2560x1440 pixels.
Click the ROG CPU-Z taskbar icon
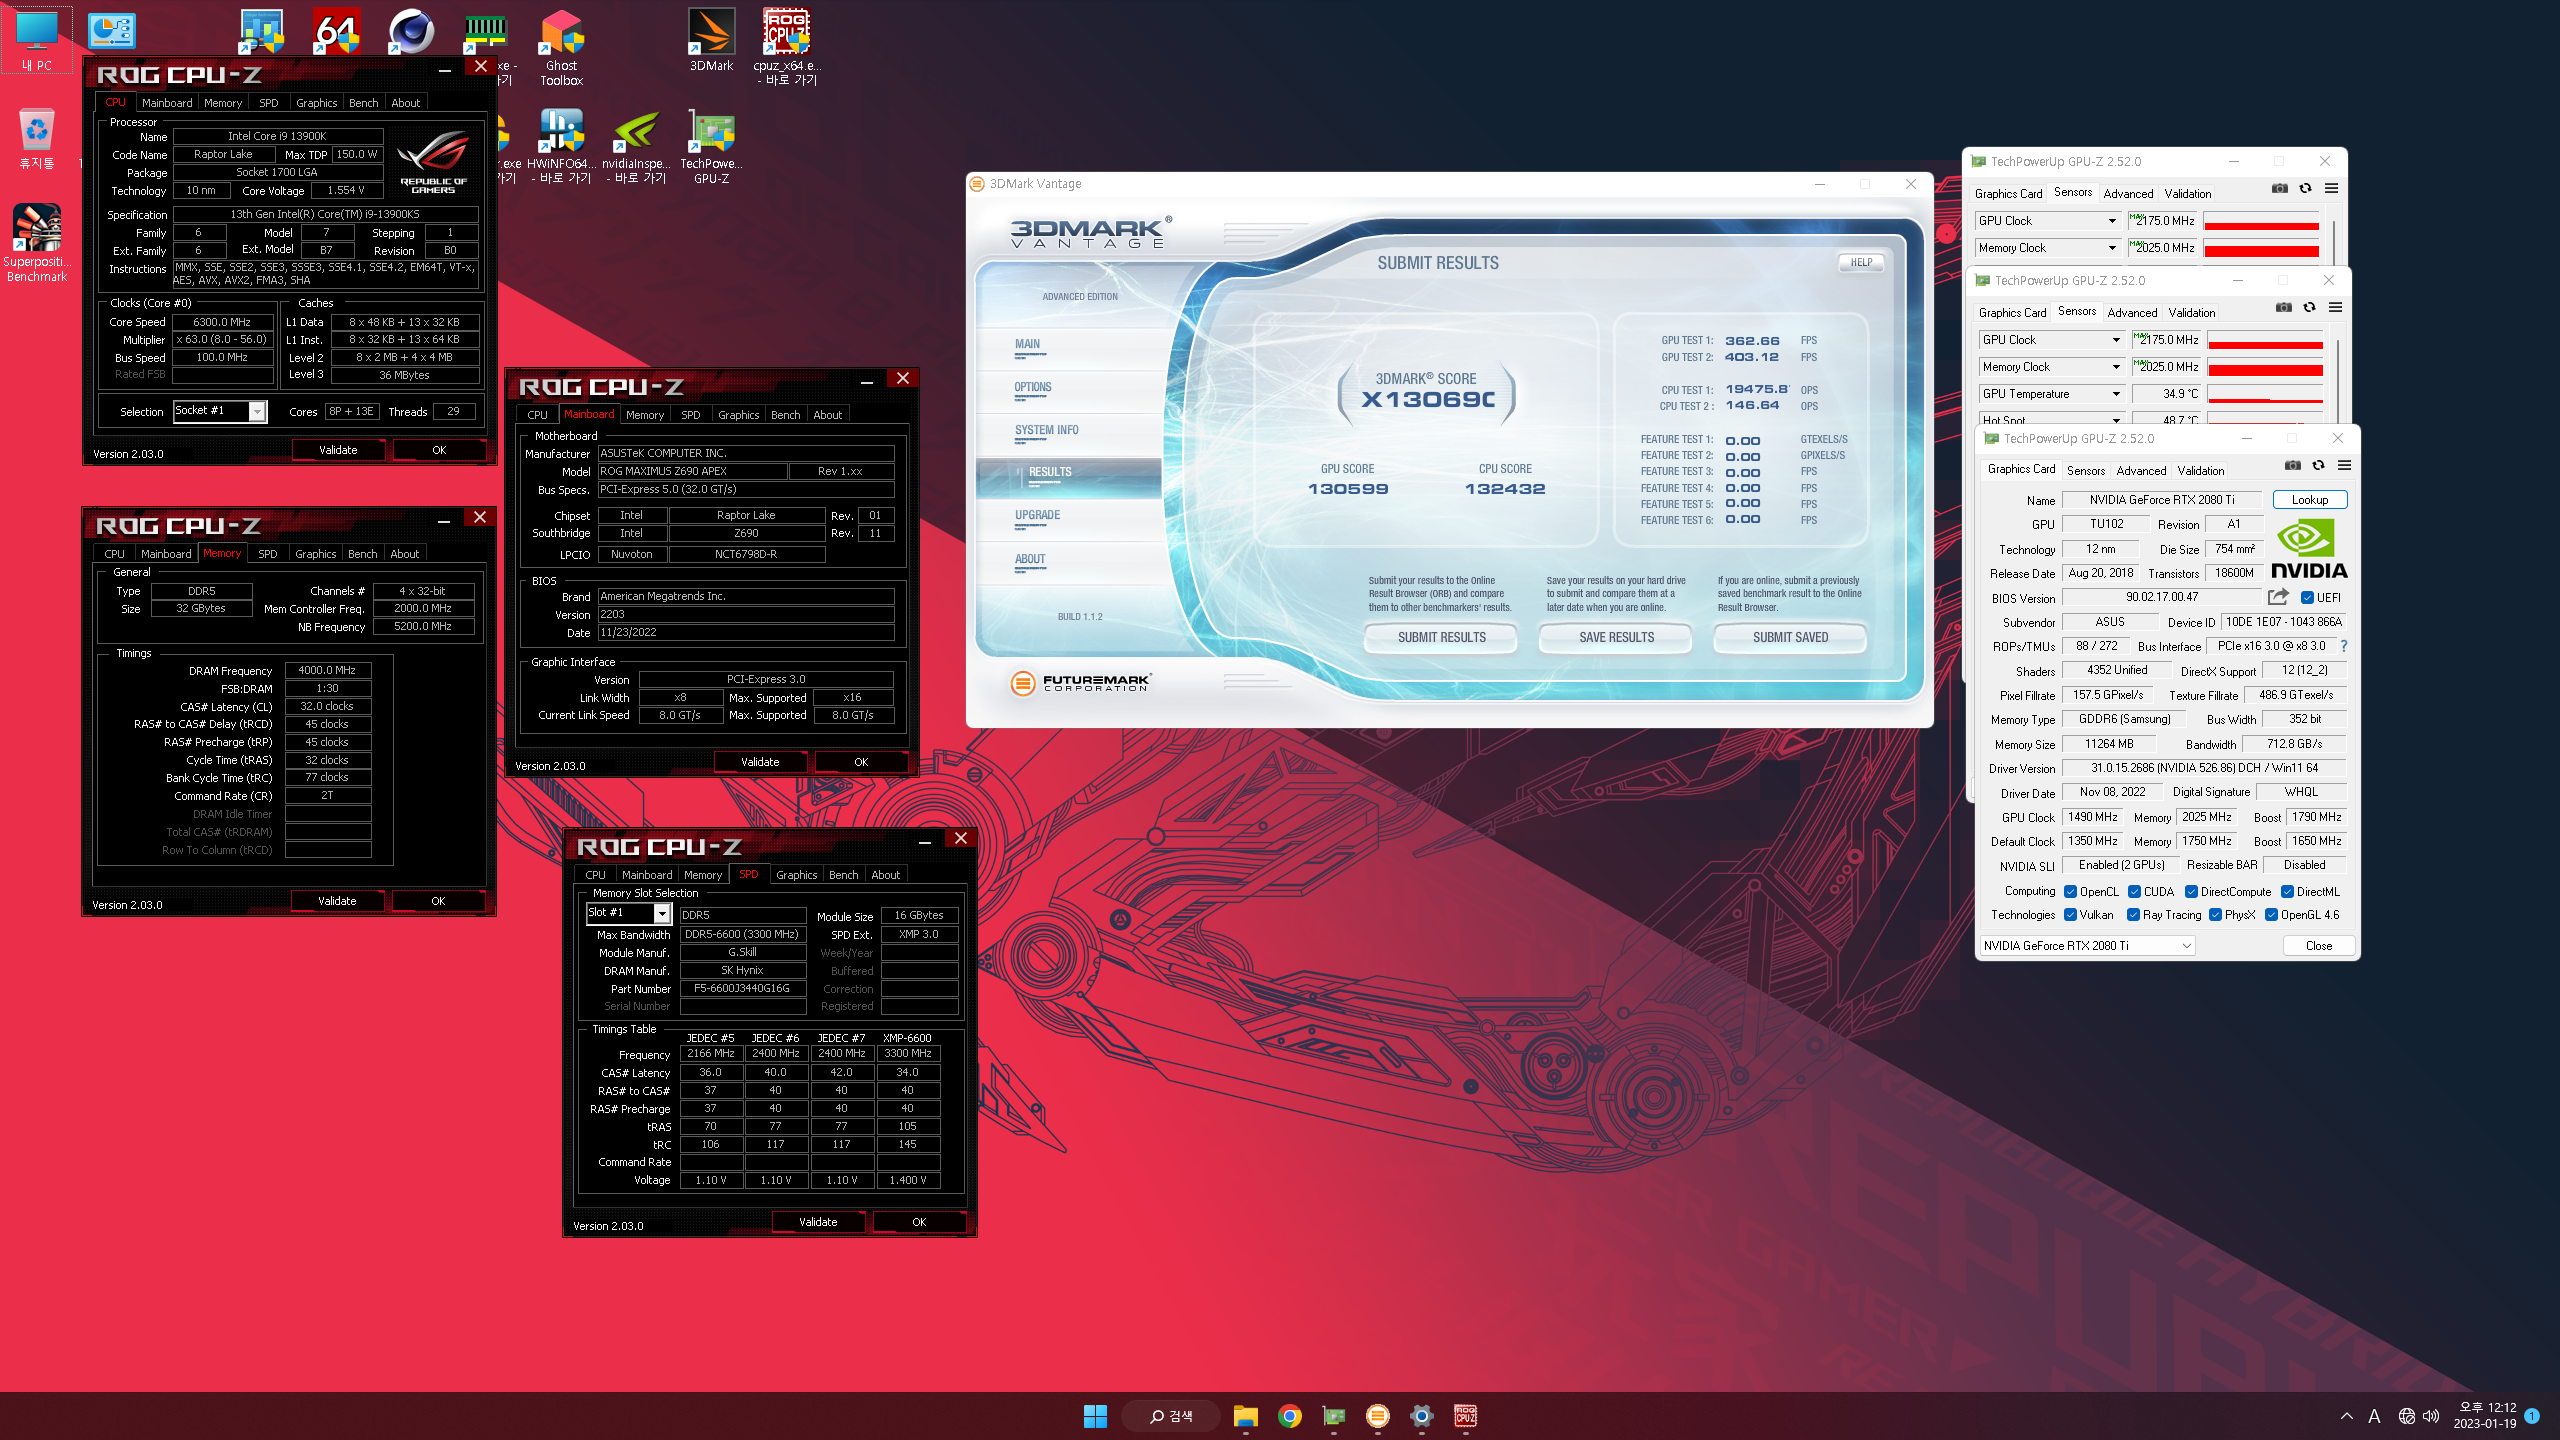(x=1466, y=1416)
